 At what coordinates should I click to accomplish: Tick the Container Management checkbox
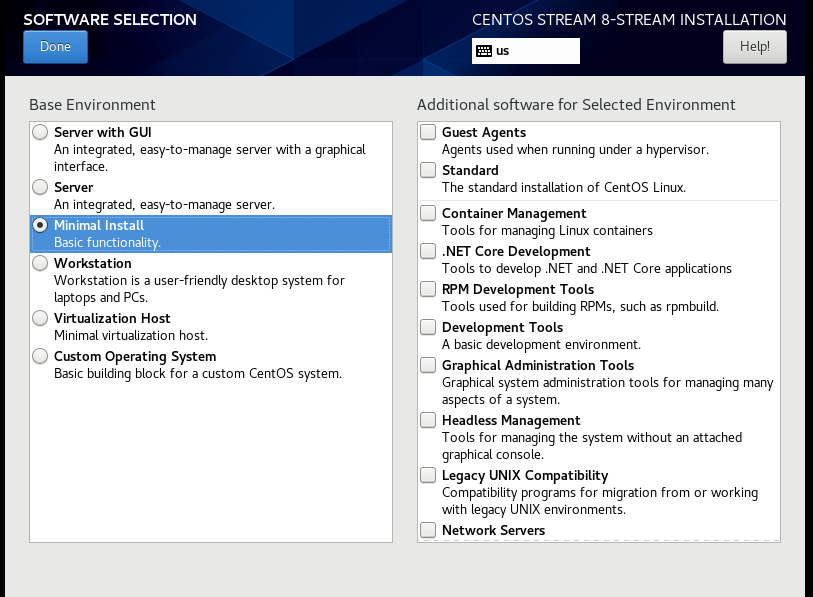click(x=428, y=213)
